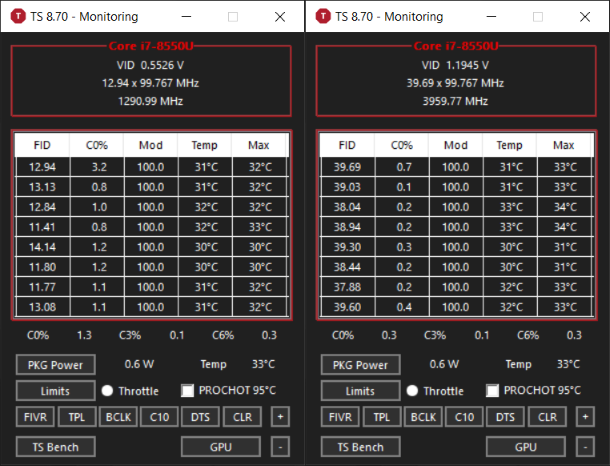Select FID value 37.88 in right table
The height and width of the screenshot is (466, 610).
click(x=347, y=287)
